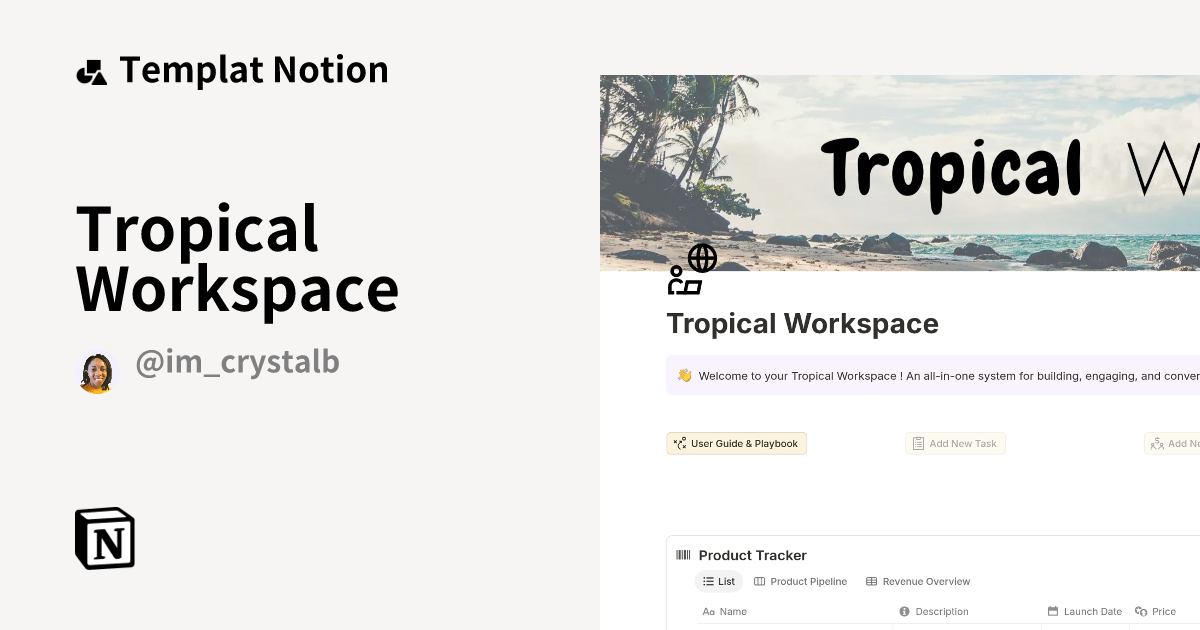Click the clipboard icon on Add New Task

(918, 443)
